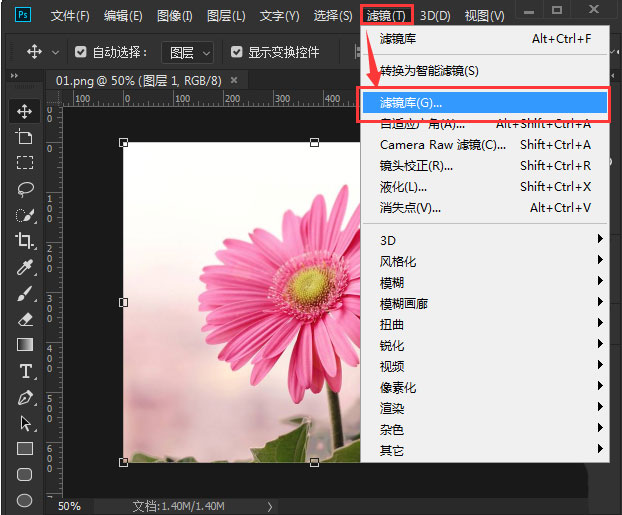Image resolution: width=622 pixels, height=515 pixels.
Task: Click the pink flower canvas image
Action: [242, 302]
